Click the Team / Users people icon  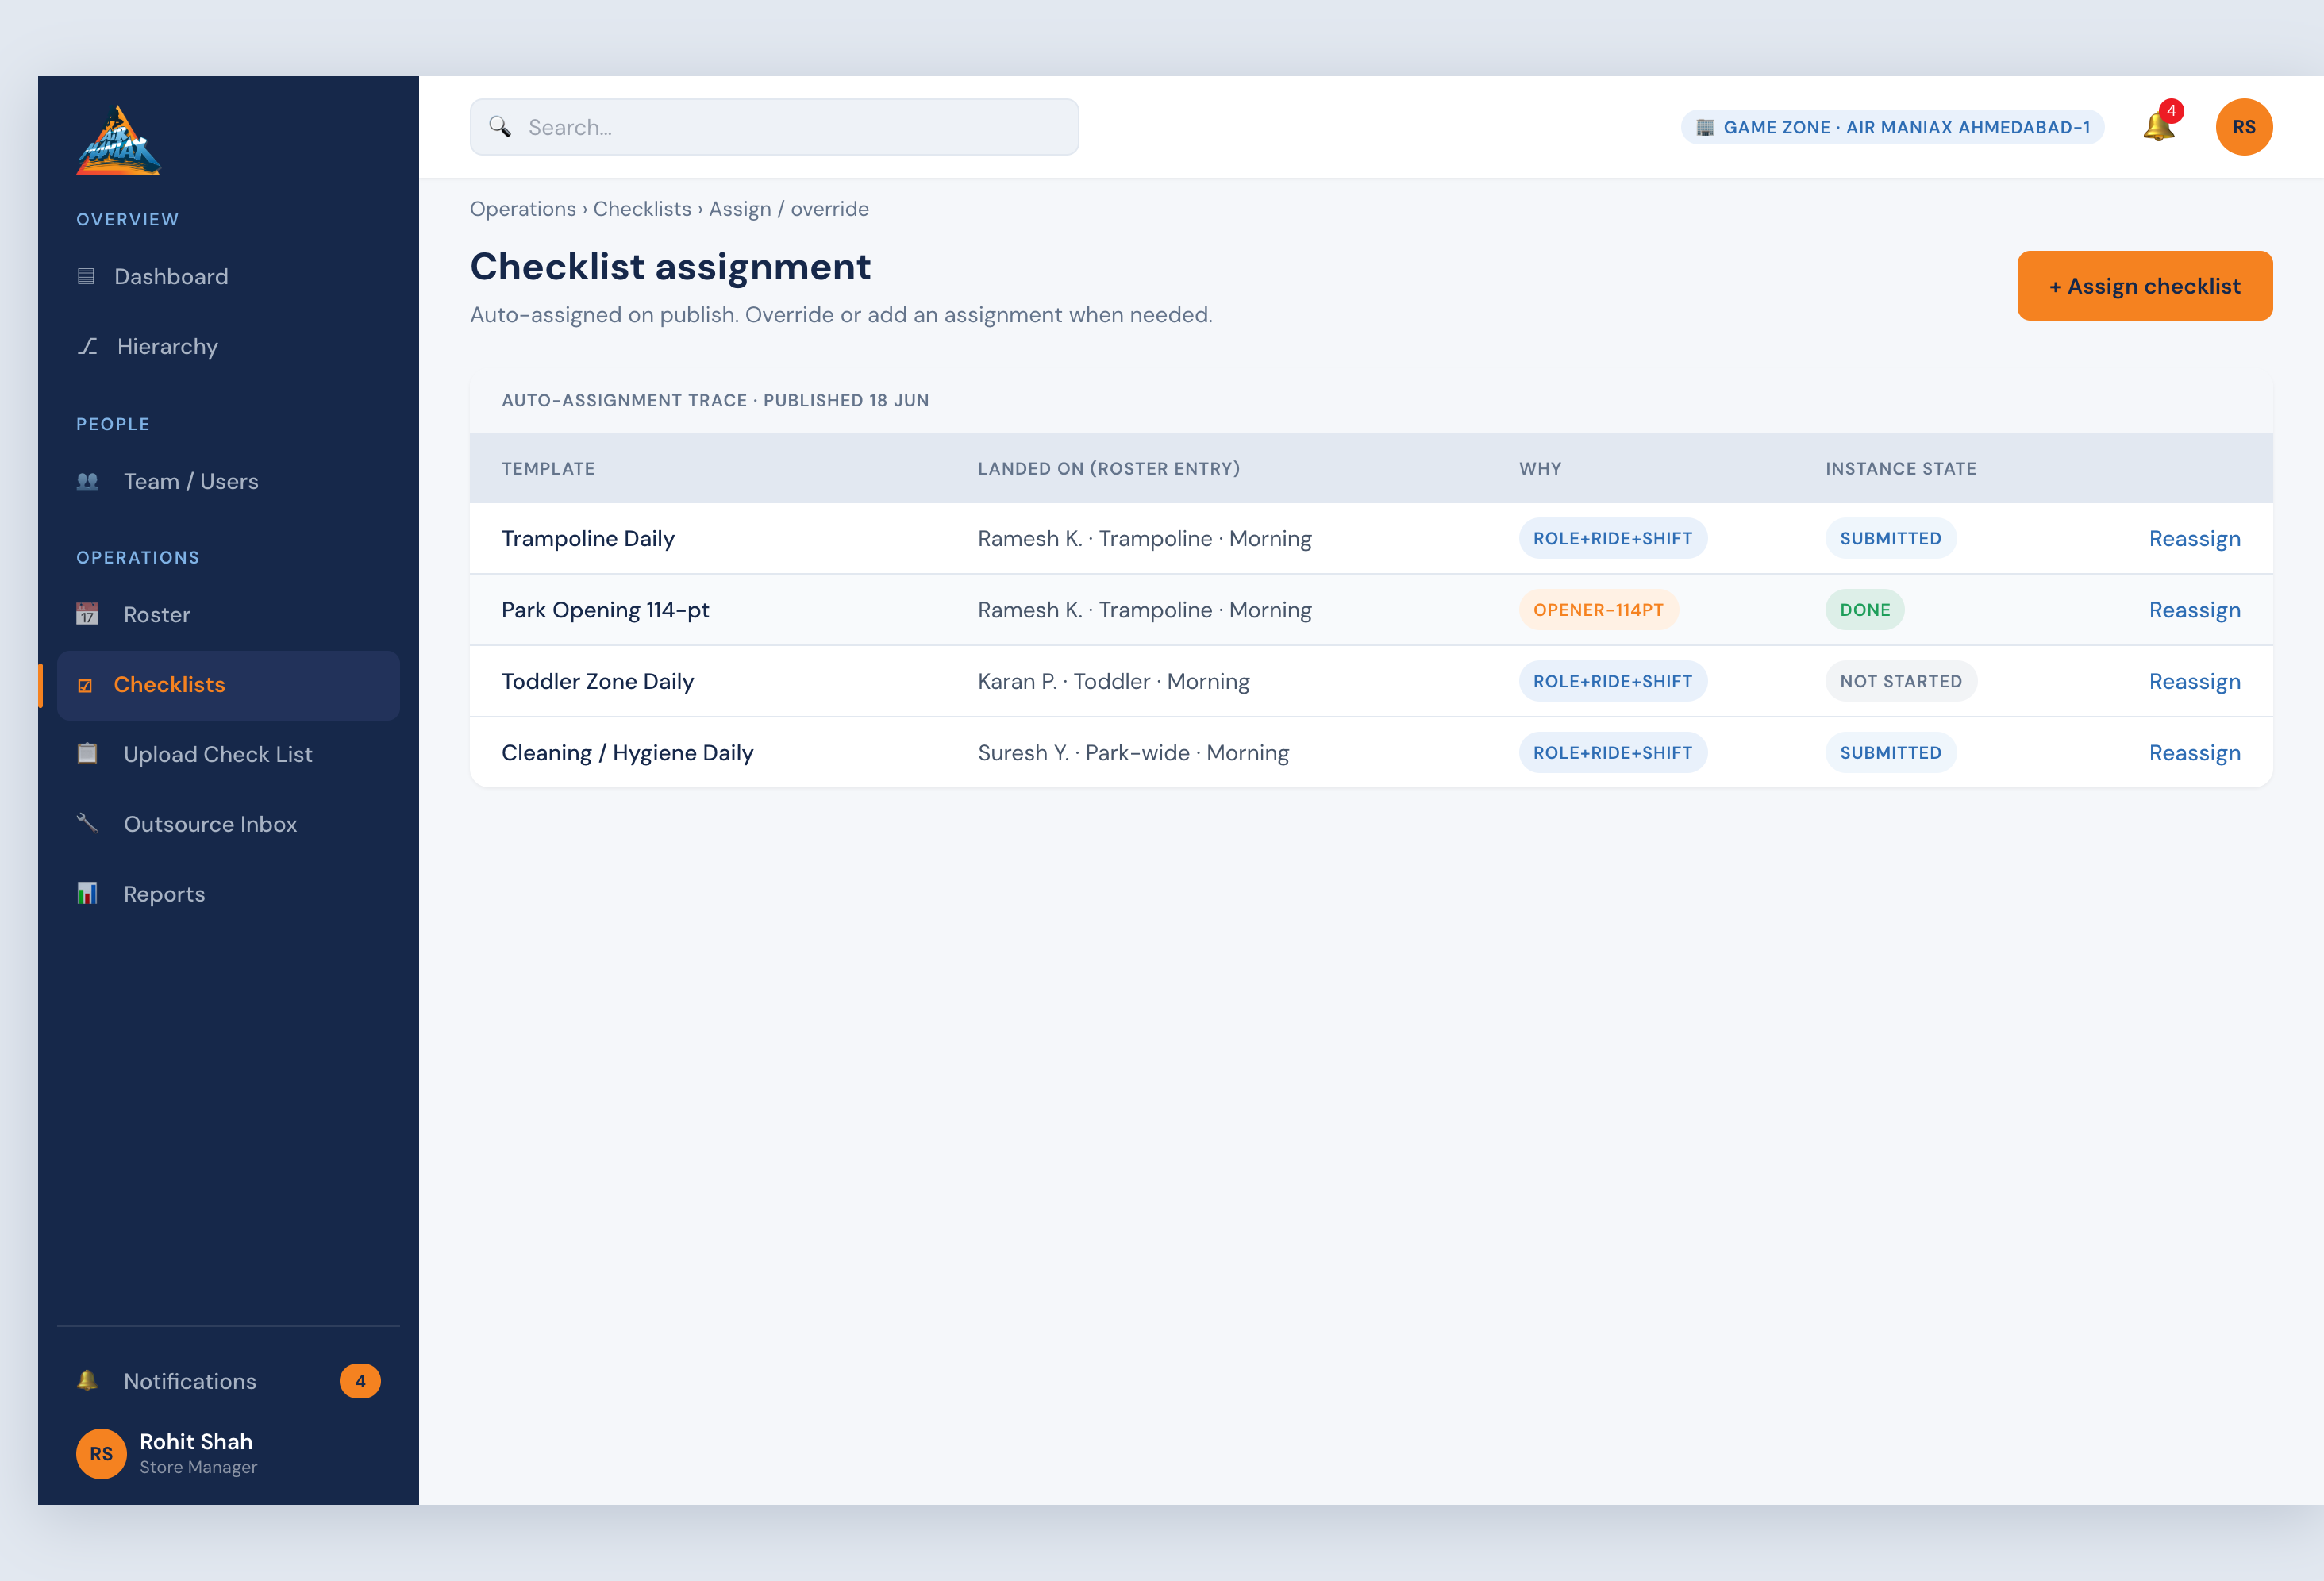88,481
